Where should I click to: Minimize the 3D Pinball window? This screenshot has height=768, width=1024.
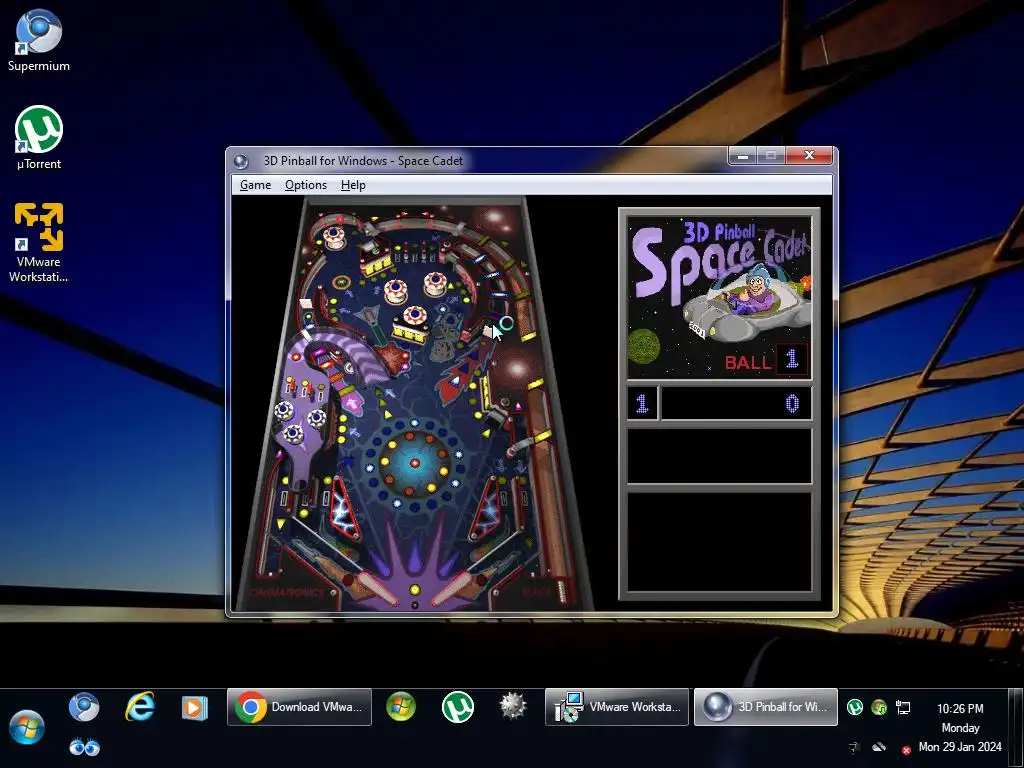(x=743, y=155)
